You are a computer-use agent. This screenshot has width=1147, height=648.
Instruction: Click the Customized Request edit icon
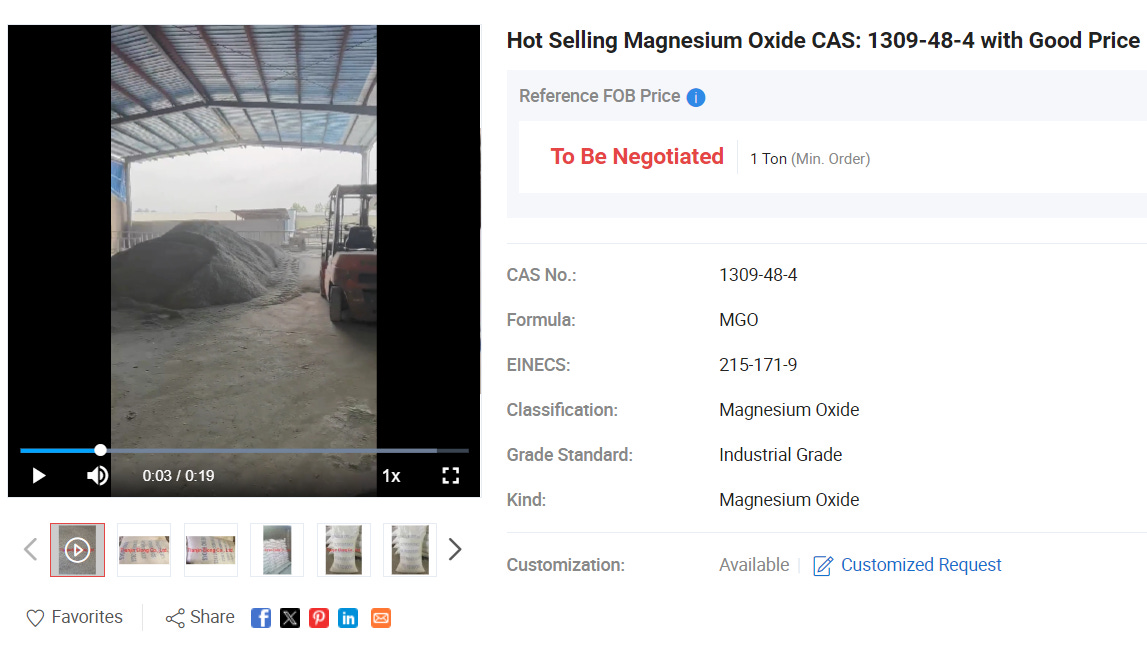pyautogui.click(x=823, y=565)
